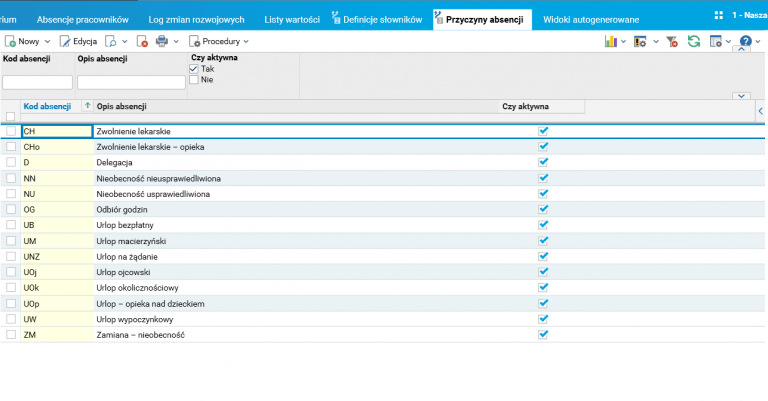Select the row checkbox for NN
This screenshot has height=401, width=768.
[x=11, y=178]
